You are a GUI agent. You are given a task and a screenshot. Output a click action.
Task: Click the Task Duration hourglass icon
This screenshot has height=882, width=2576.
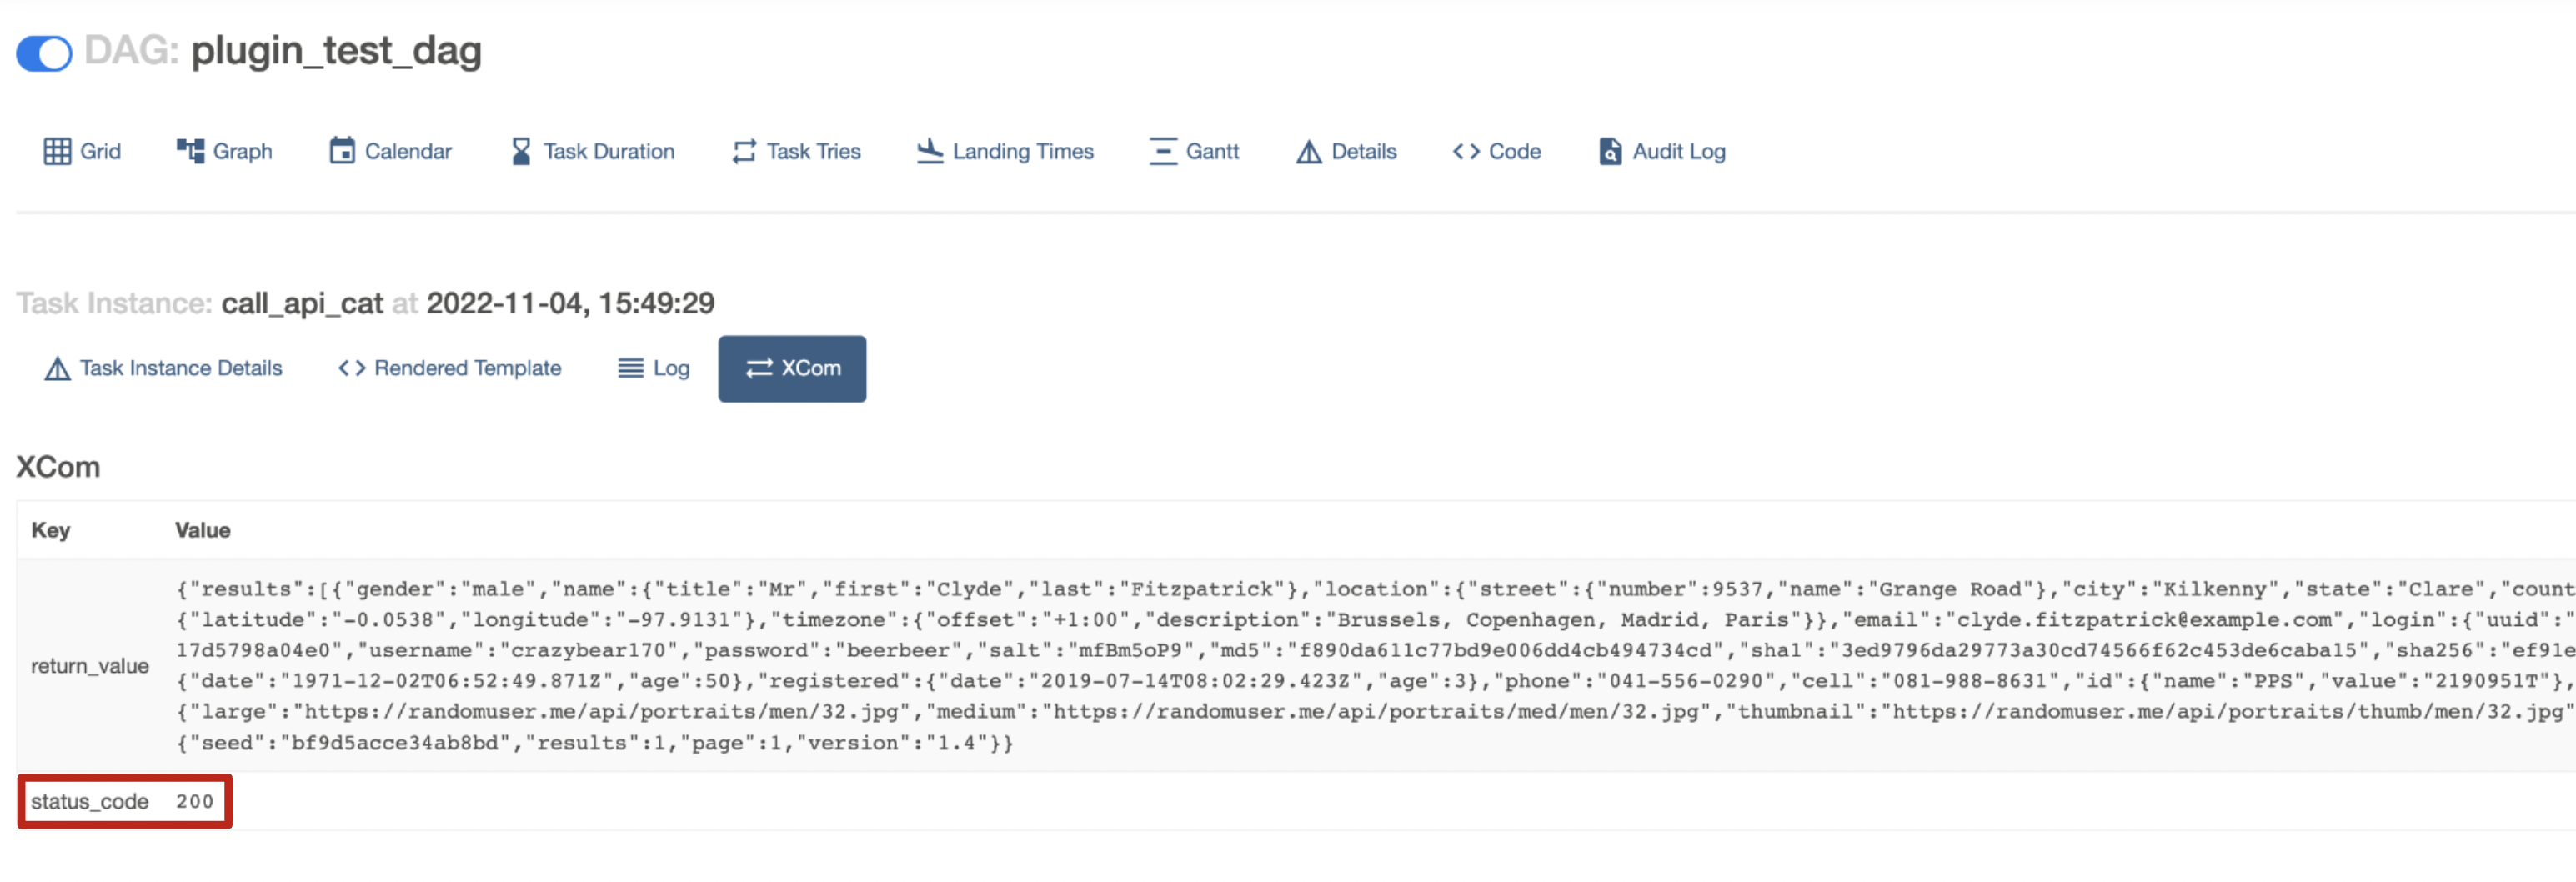519,150
